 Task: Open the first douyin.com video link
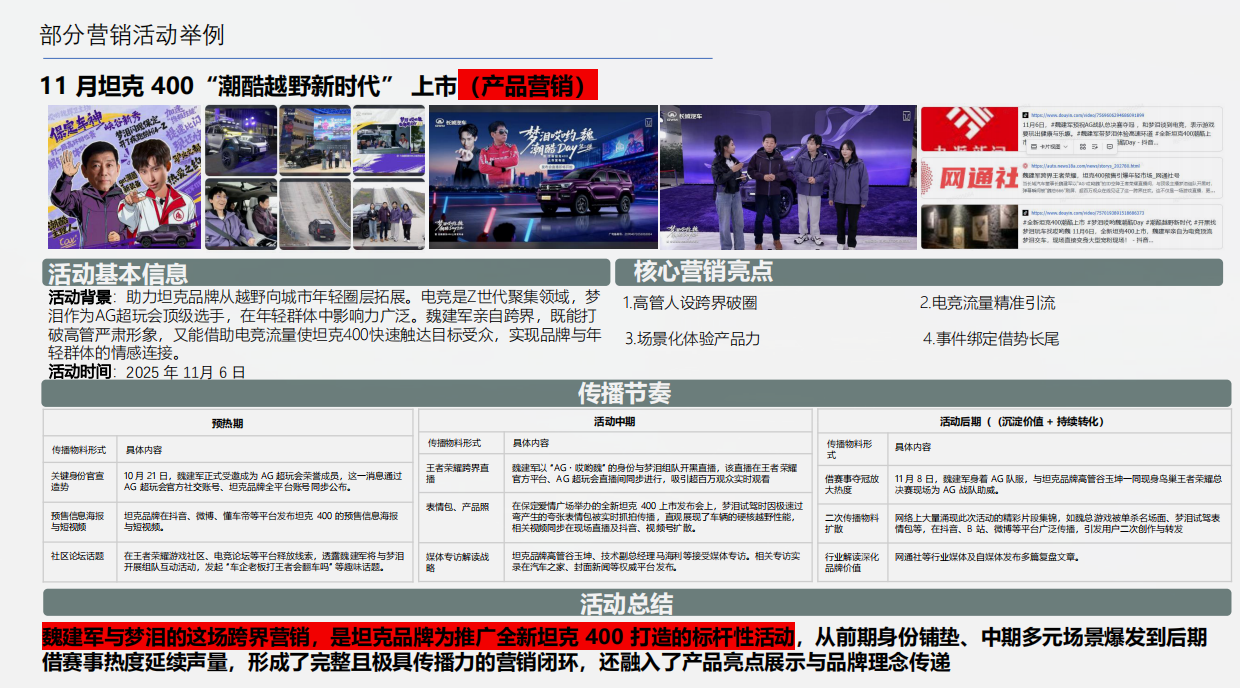click(1087, 115)
